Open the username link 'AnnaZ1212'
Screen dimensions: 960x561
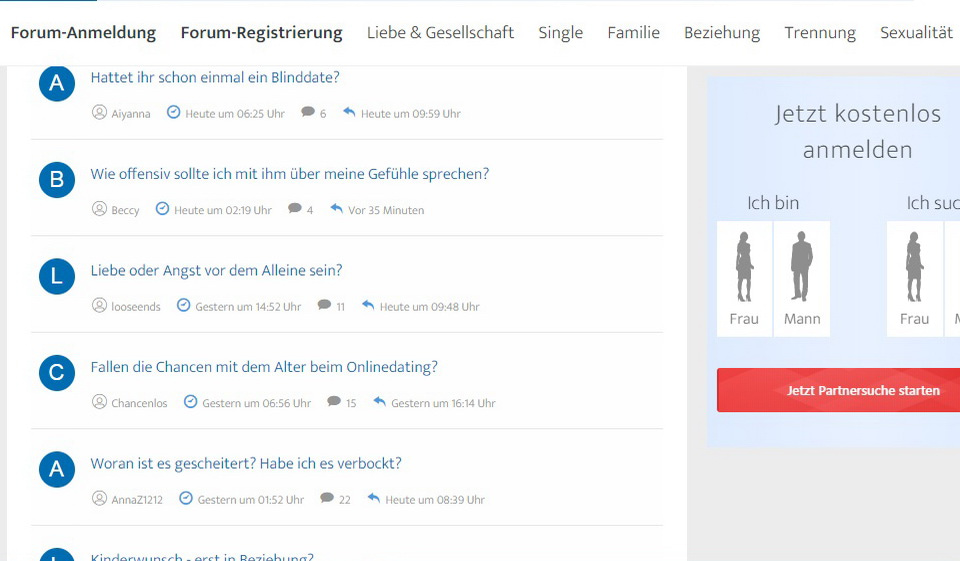pos(137,500)
